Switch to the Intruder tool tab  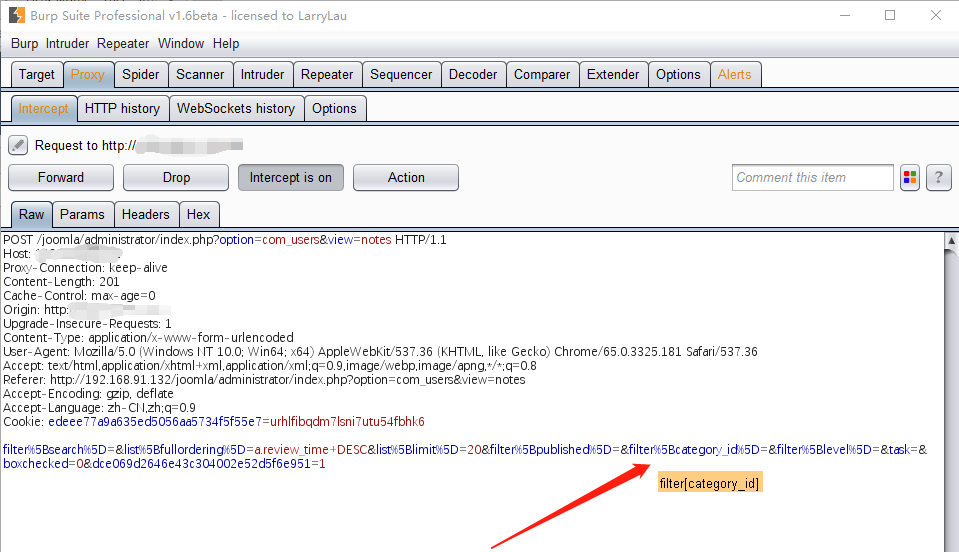262,75
